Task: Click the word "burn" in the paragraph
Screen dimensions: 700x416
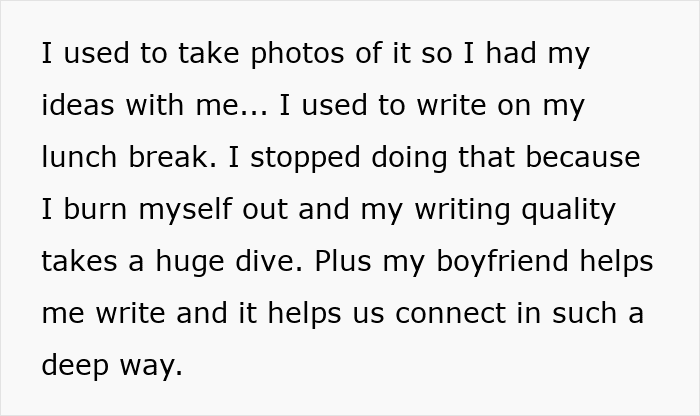Action: 97,210
